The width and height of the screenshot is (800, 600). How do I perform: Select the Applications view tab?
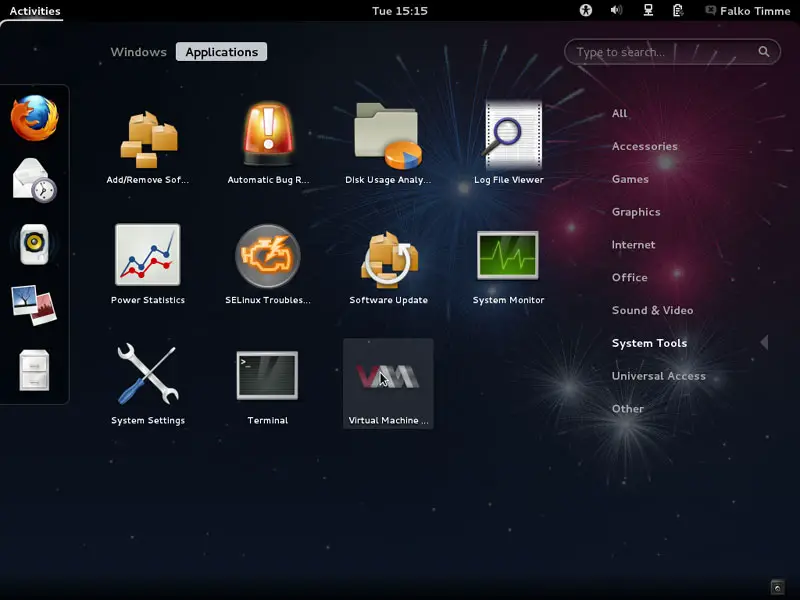coord(221,52)
